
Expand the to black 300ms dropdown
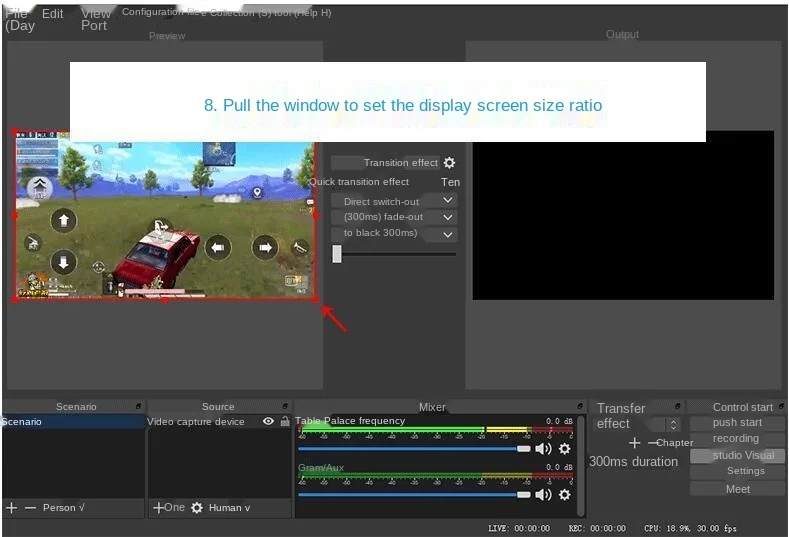(x=447, y=235)
